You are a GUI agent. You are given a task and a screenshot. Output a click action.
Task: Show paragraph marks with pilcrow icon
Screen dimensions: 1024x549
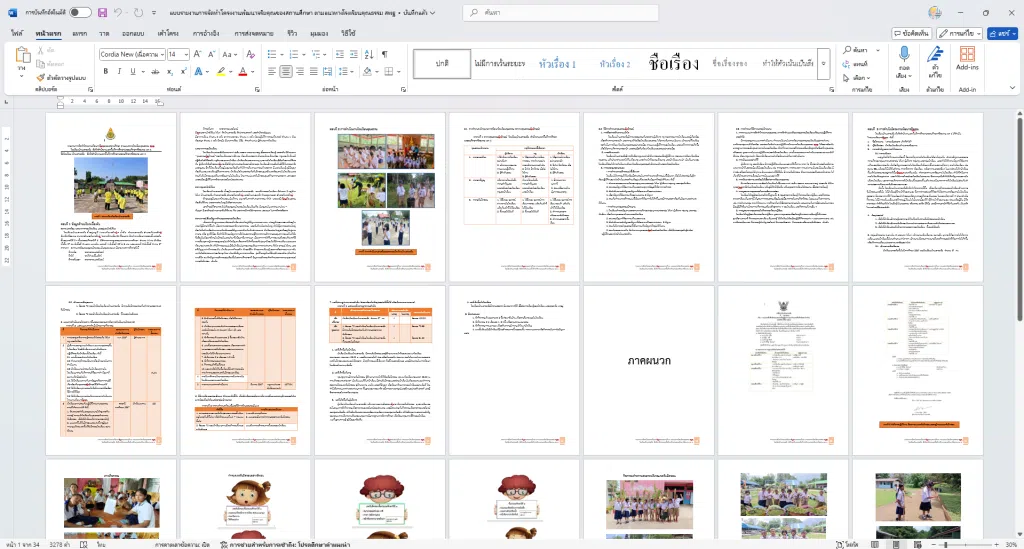tap(385, 54)
